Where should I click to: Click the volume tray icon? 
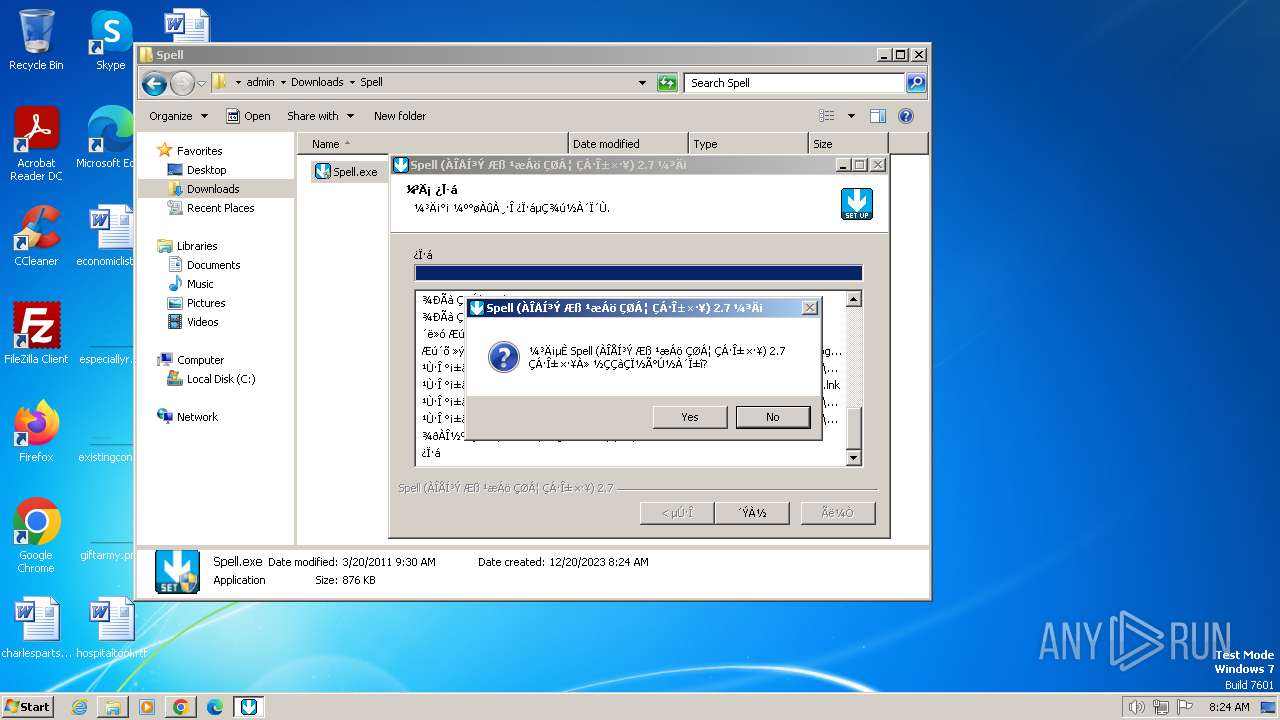click(x=1136, y=707)
